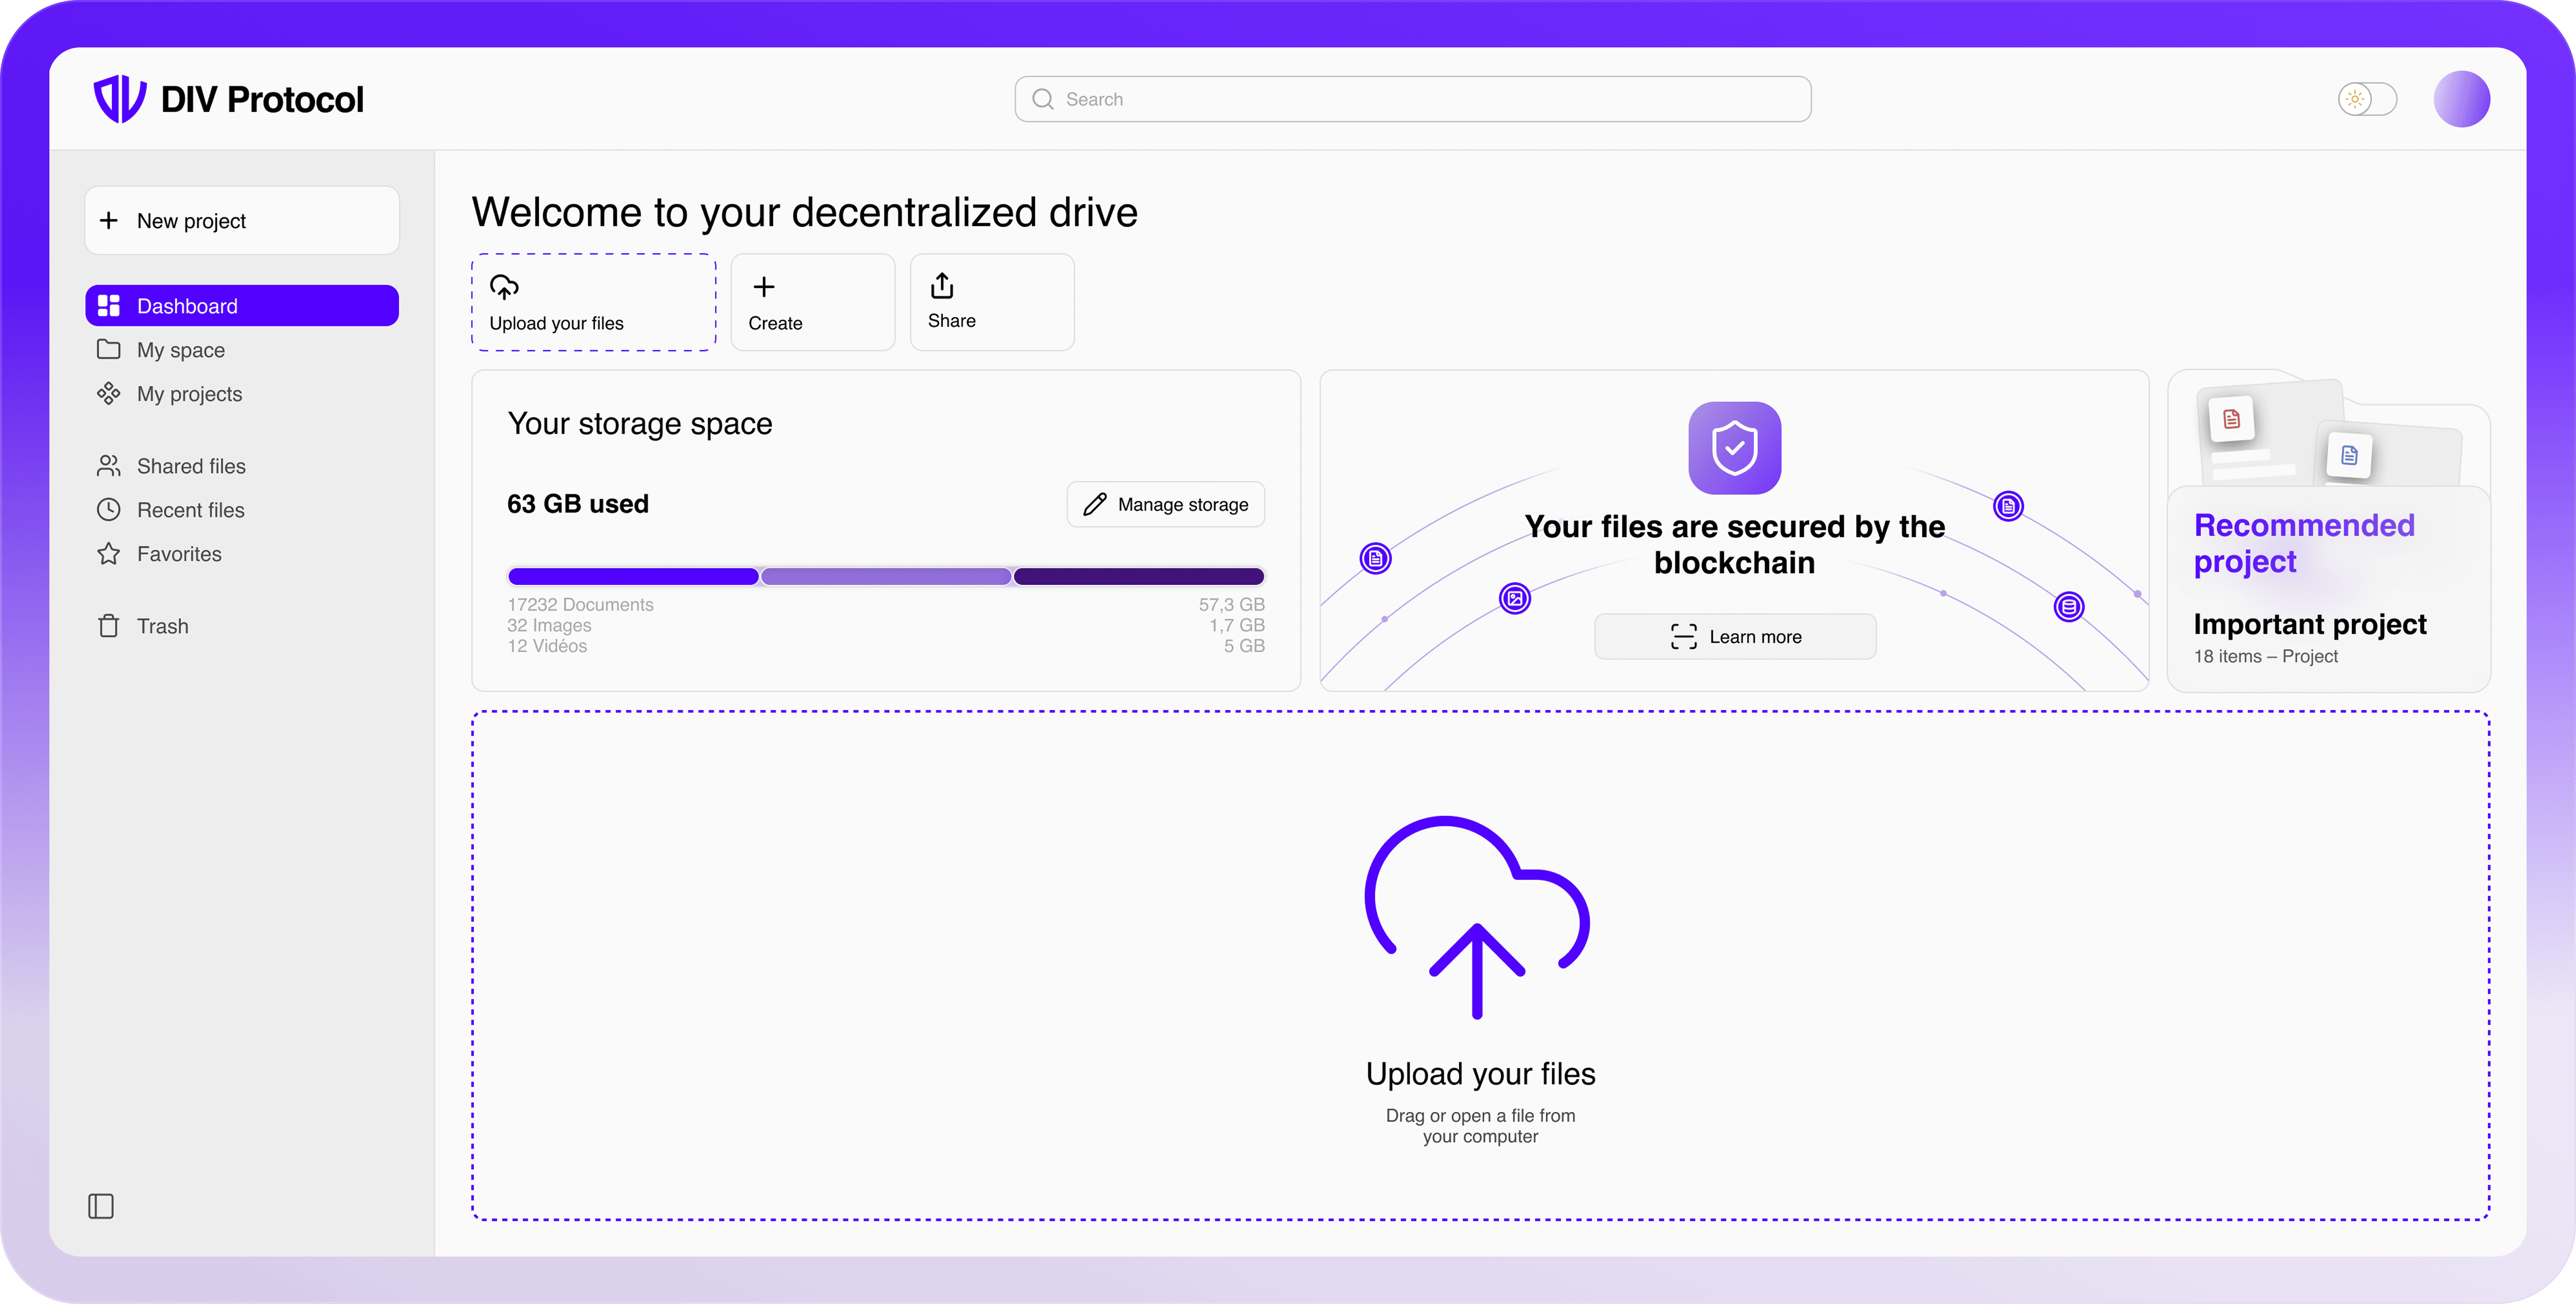The image size is (2576, 1304).
Task: Click Learn more about blockchain security
Action: (1734, 636)
